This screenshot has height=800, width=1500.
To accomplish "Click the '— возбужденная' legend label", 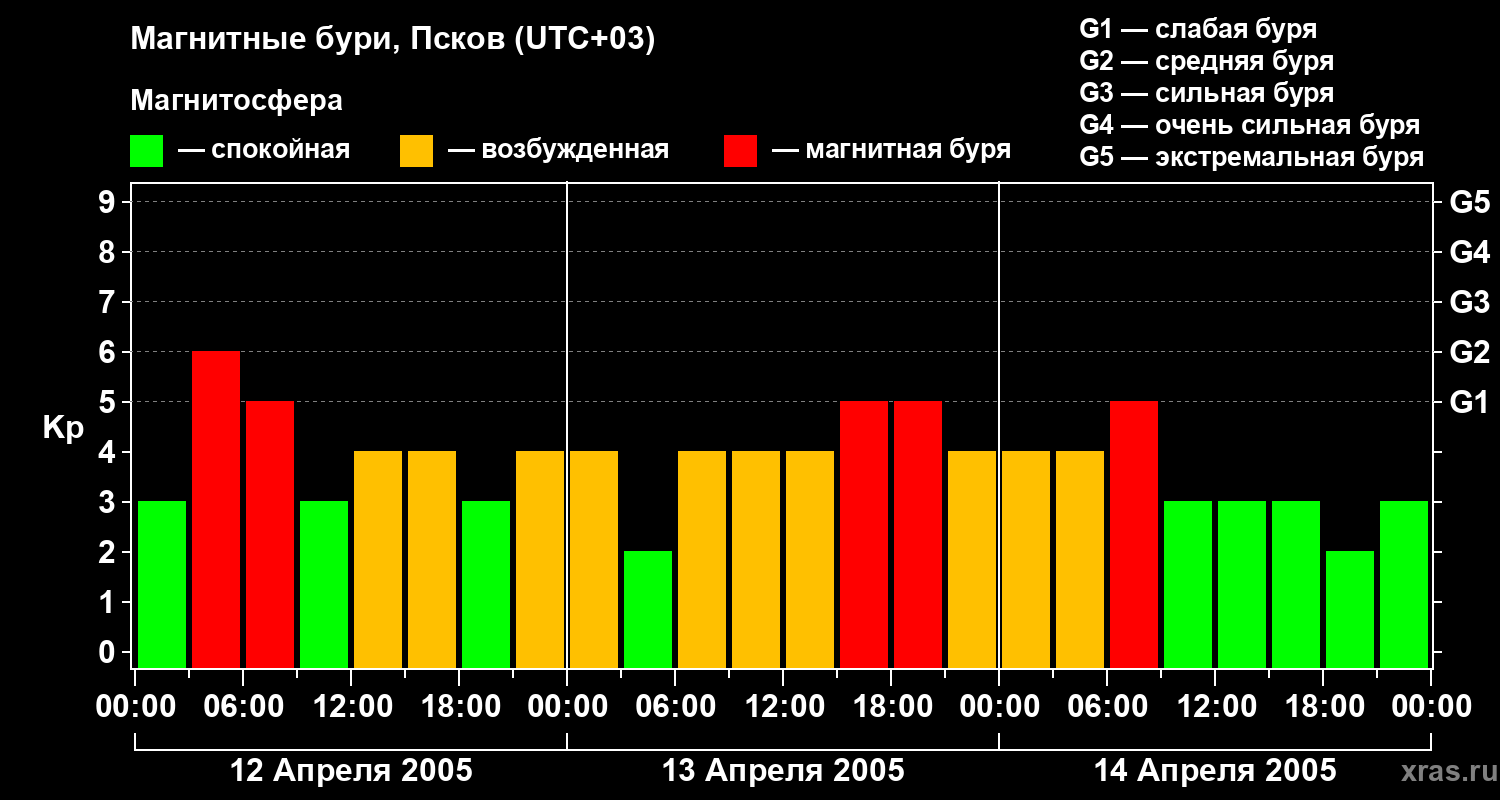I will point(558,151).
